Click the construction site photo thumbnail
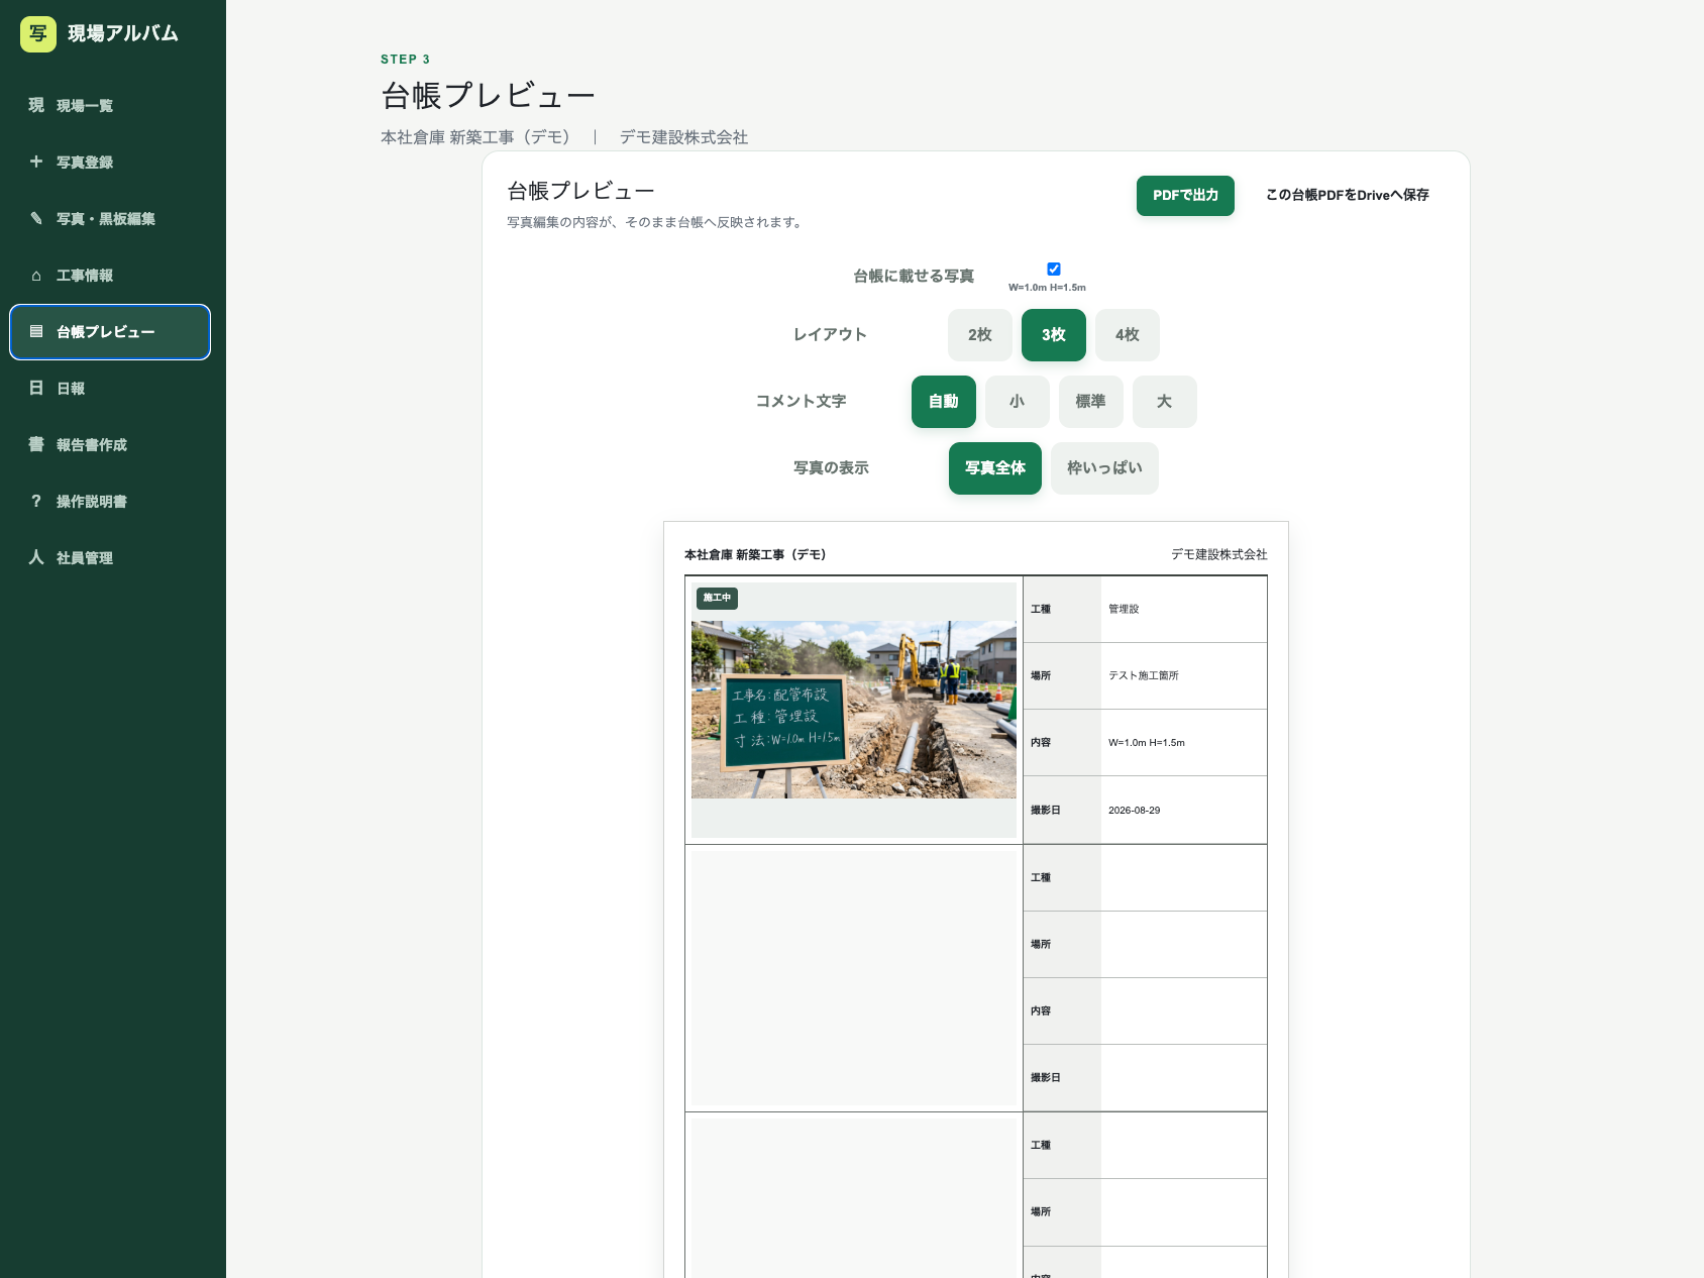 click(x=853, y=709)
